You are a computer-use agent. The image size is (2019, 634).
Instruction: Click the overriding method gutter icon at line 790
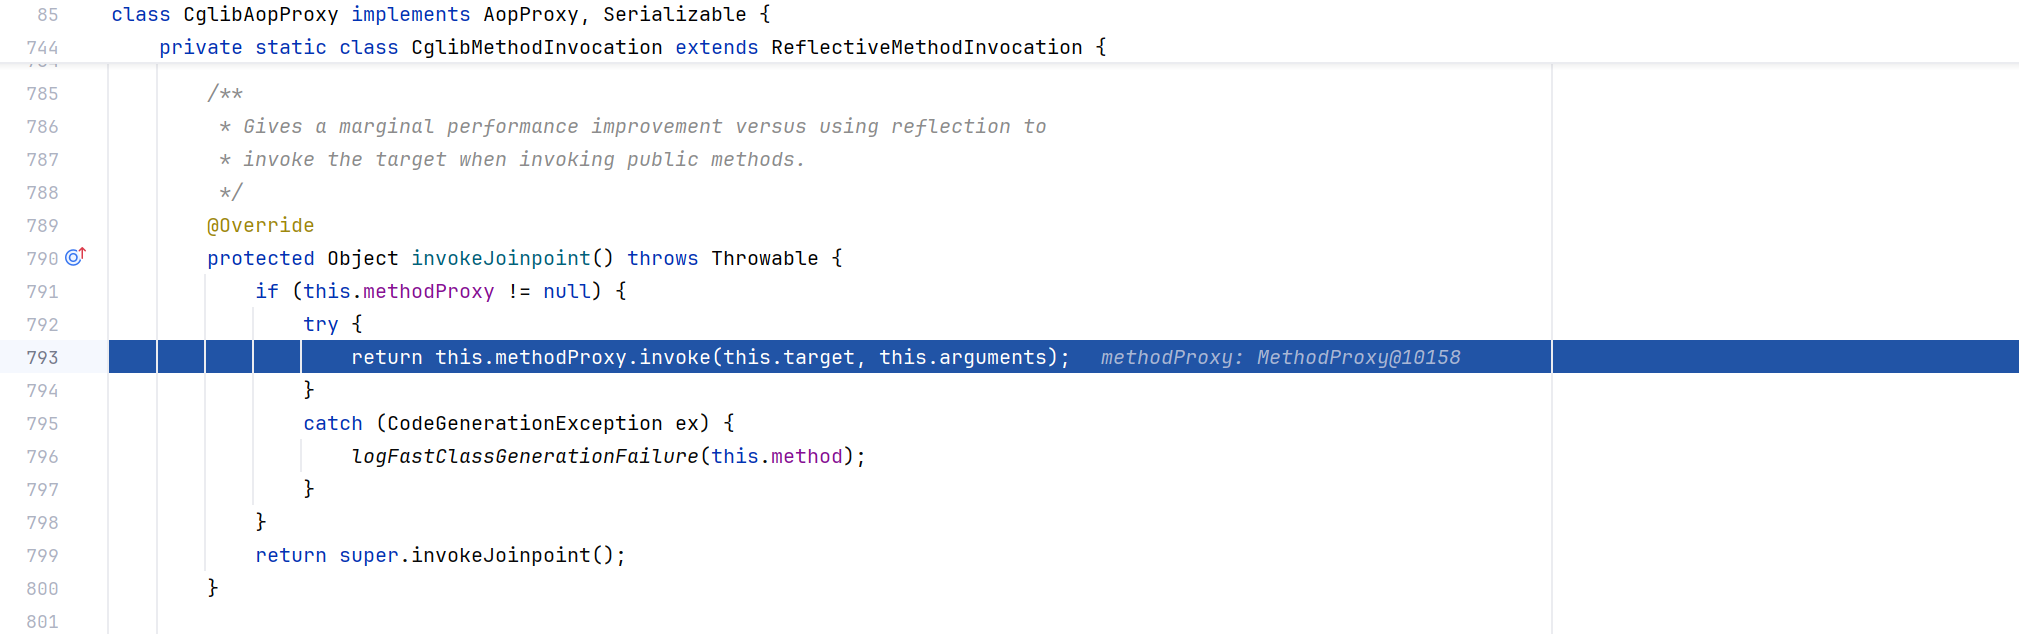click(76, 257)
